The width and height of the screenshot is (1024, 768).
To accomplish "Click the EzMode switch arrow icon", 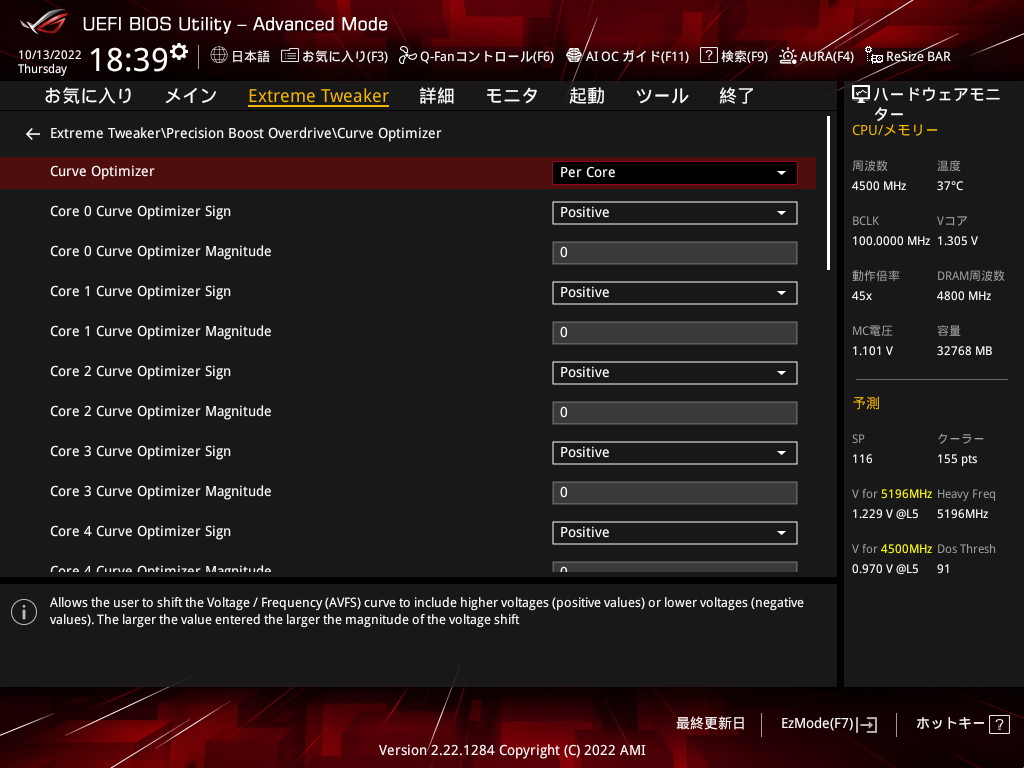I will pos(868,724).
